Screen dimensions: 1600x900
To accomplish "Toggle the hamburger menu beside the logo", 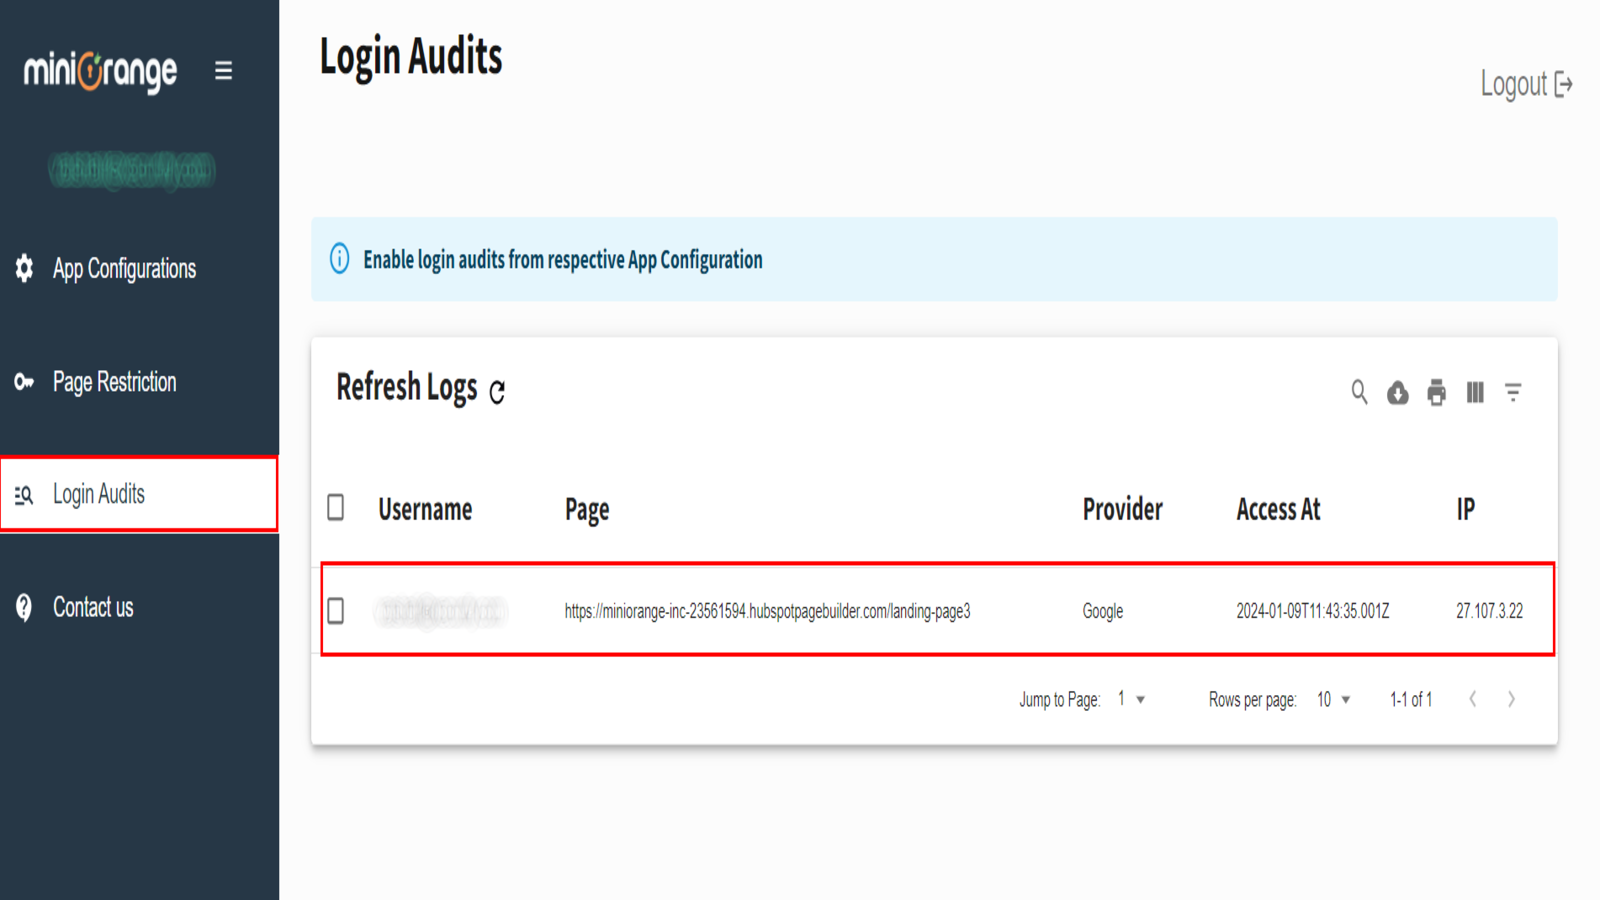I will point(223,70).
